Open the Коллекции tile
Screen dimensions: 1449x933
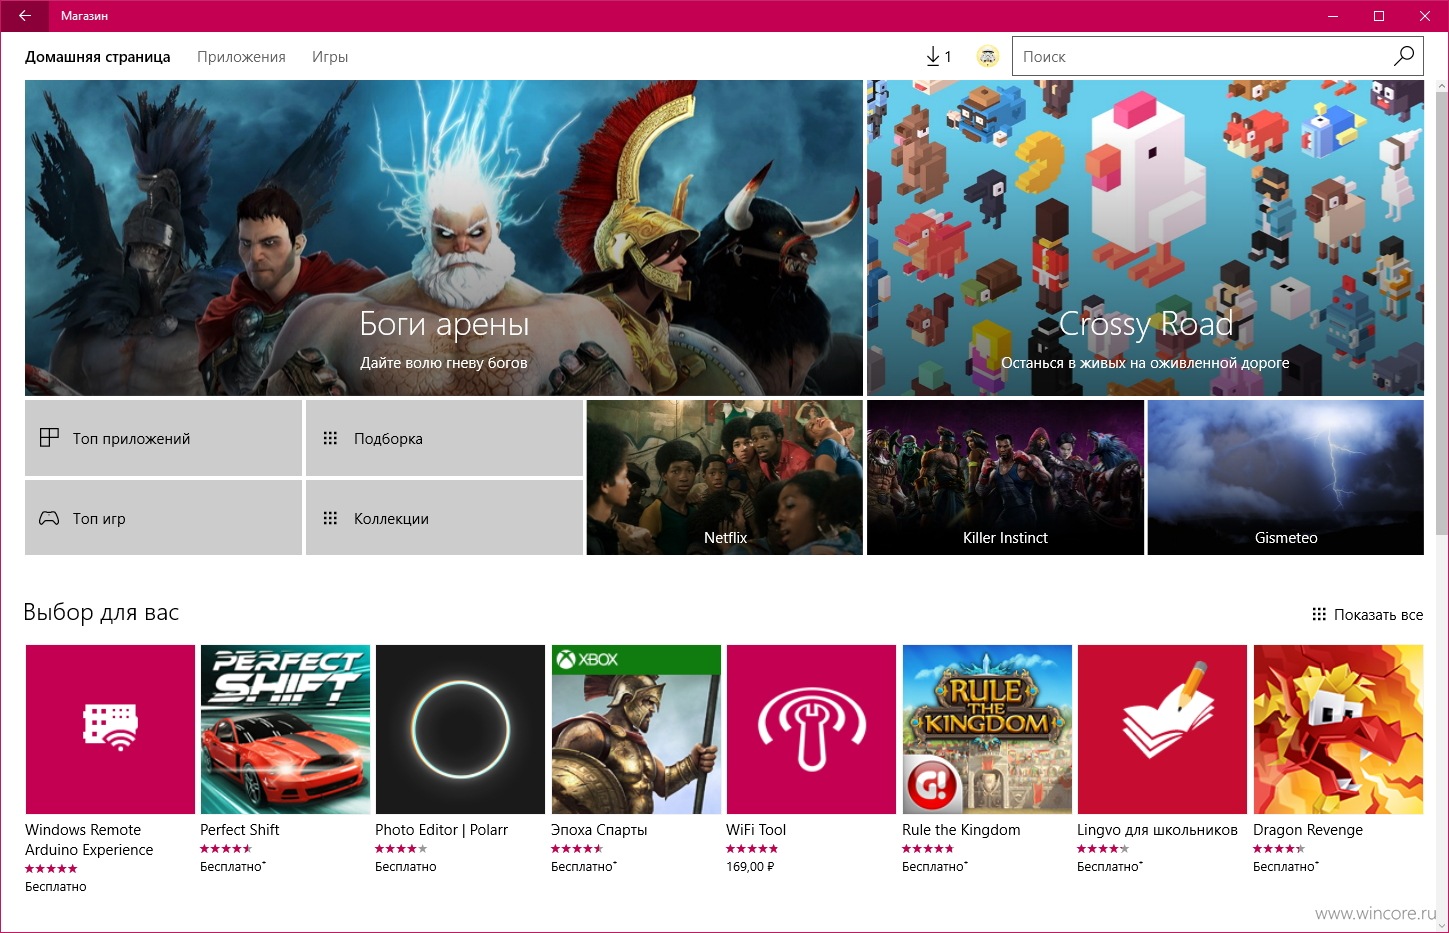444,518
